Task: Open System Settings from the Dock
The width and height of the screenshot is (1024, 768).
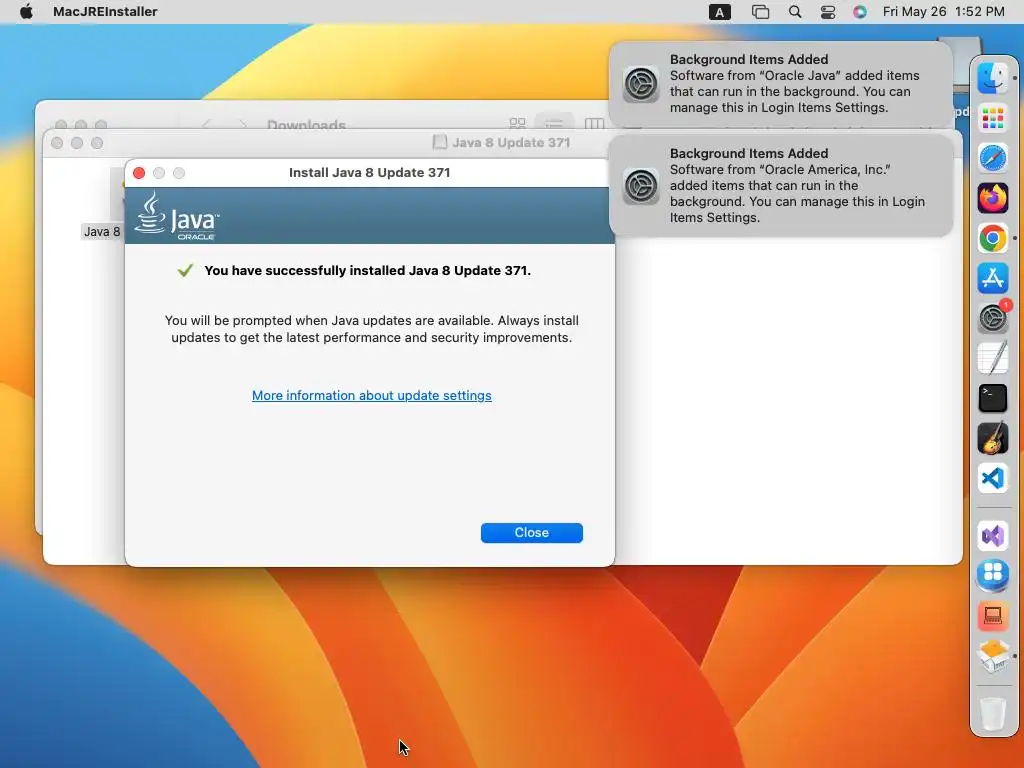Action: click(x=993, y=318)
